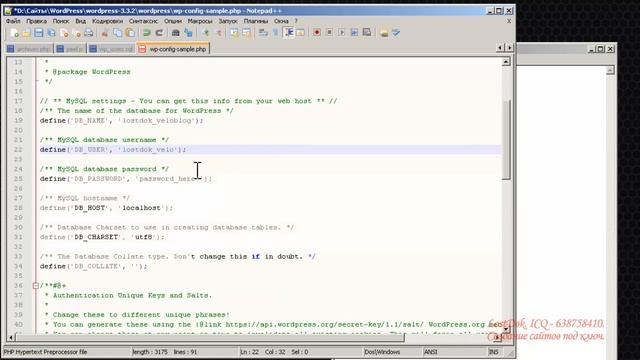The width and height of the screenshot is (640, 360).
Task: Open the Файл menu
Action: pos(13,21)
